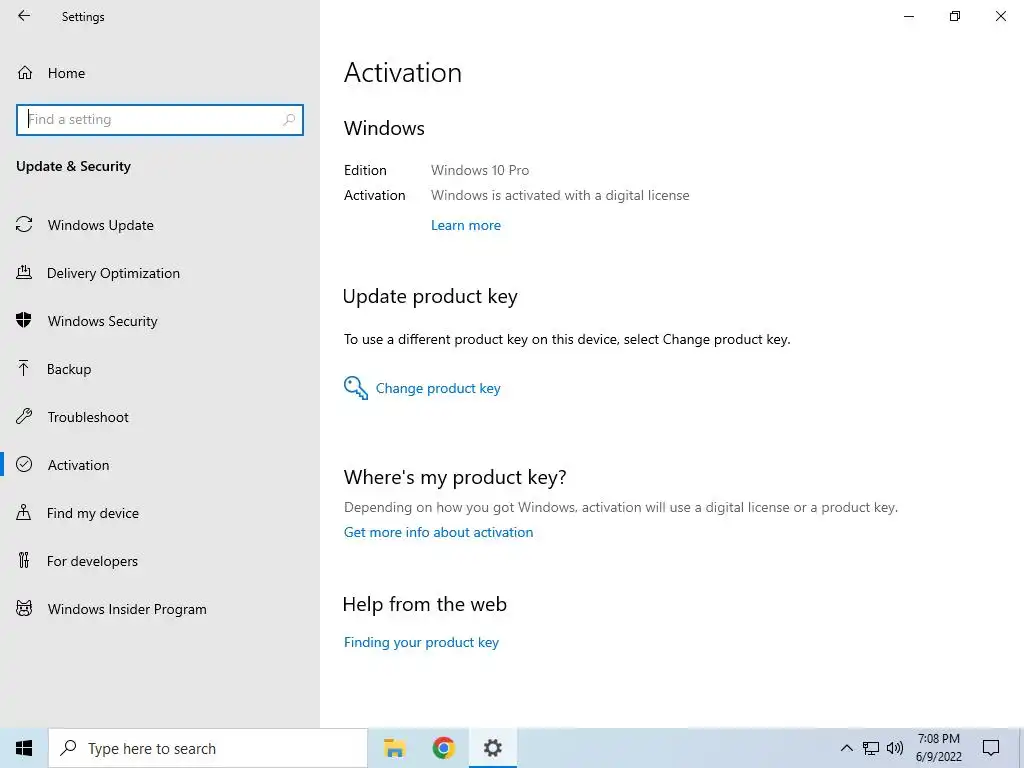Click the Windows 10 Pro edition text

[x=480, y=170]
